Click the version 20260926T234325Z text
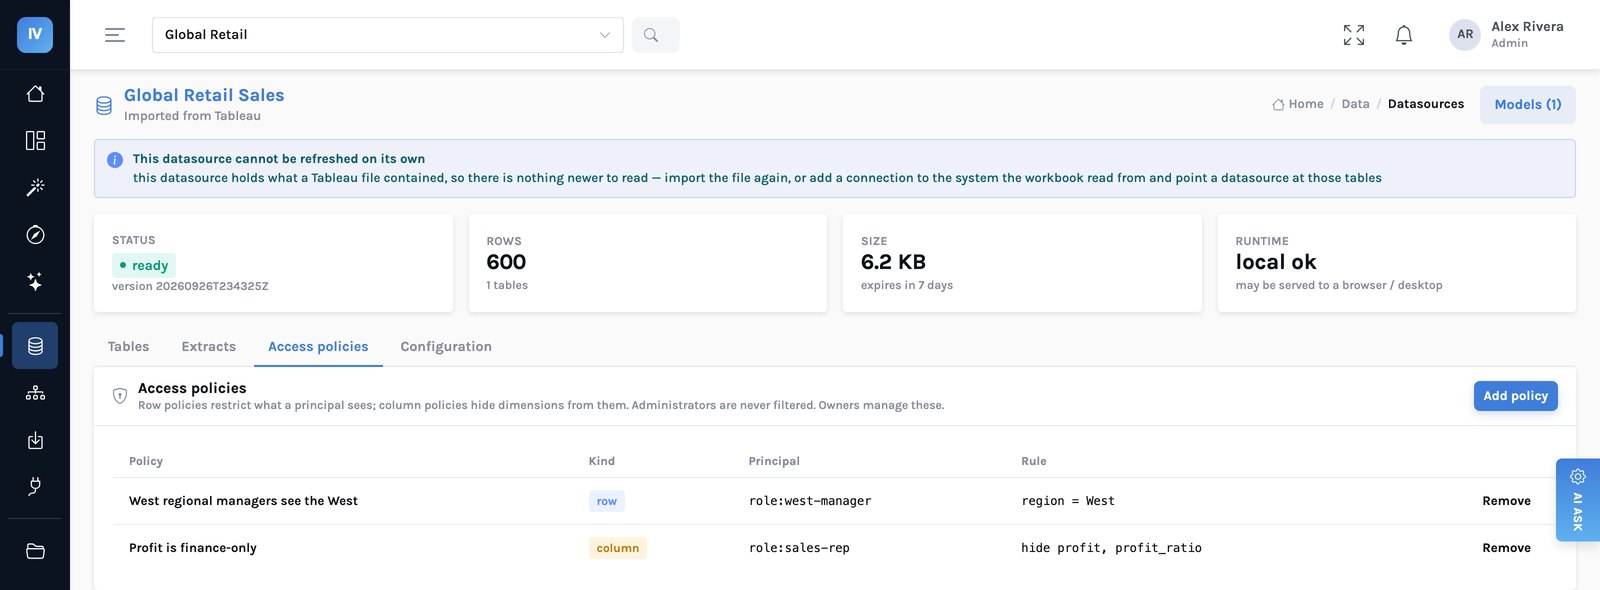This screenshot has height=590, width=1600. click(x=190, y=286)
